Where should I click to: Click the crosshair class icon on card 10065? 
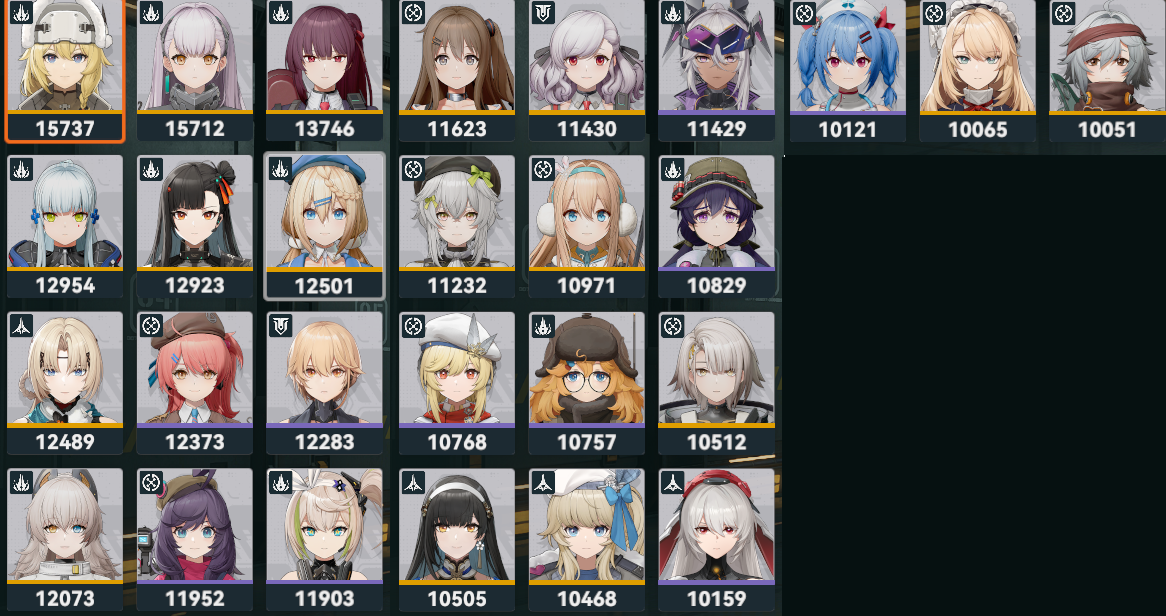point(934,13)
